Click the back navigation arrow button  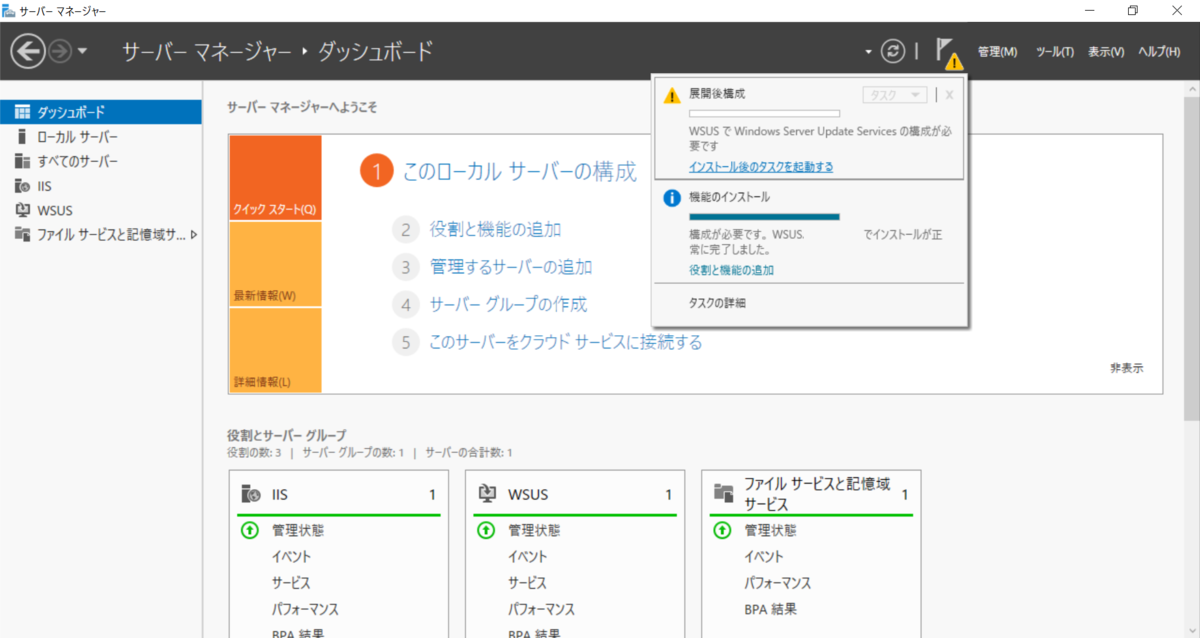coord(29,51)
